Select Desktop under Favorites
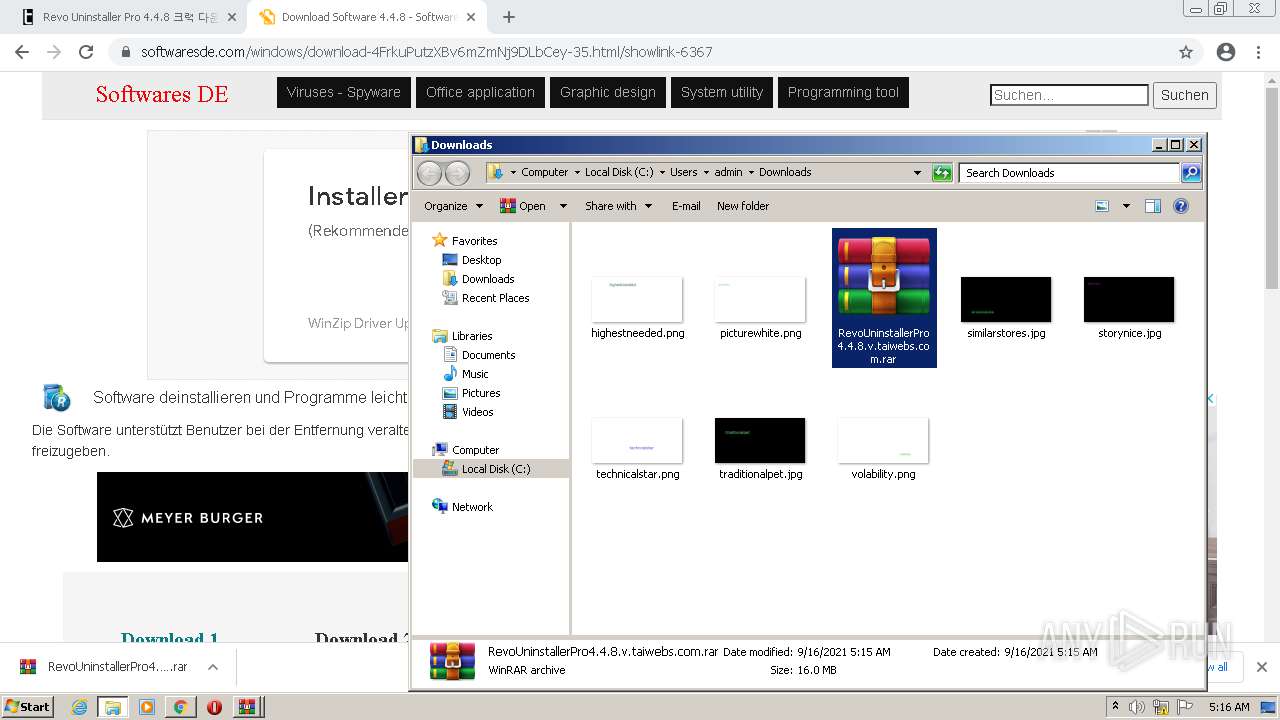 point(481,260)
